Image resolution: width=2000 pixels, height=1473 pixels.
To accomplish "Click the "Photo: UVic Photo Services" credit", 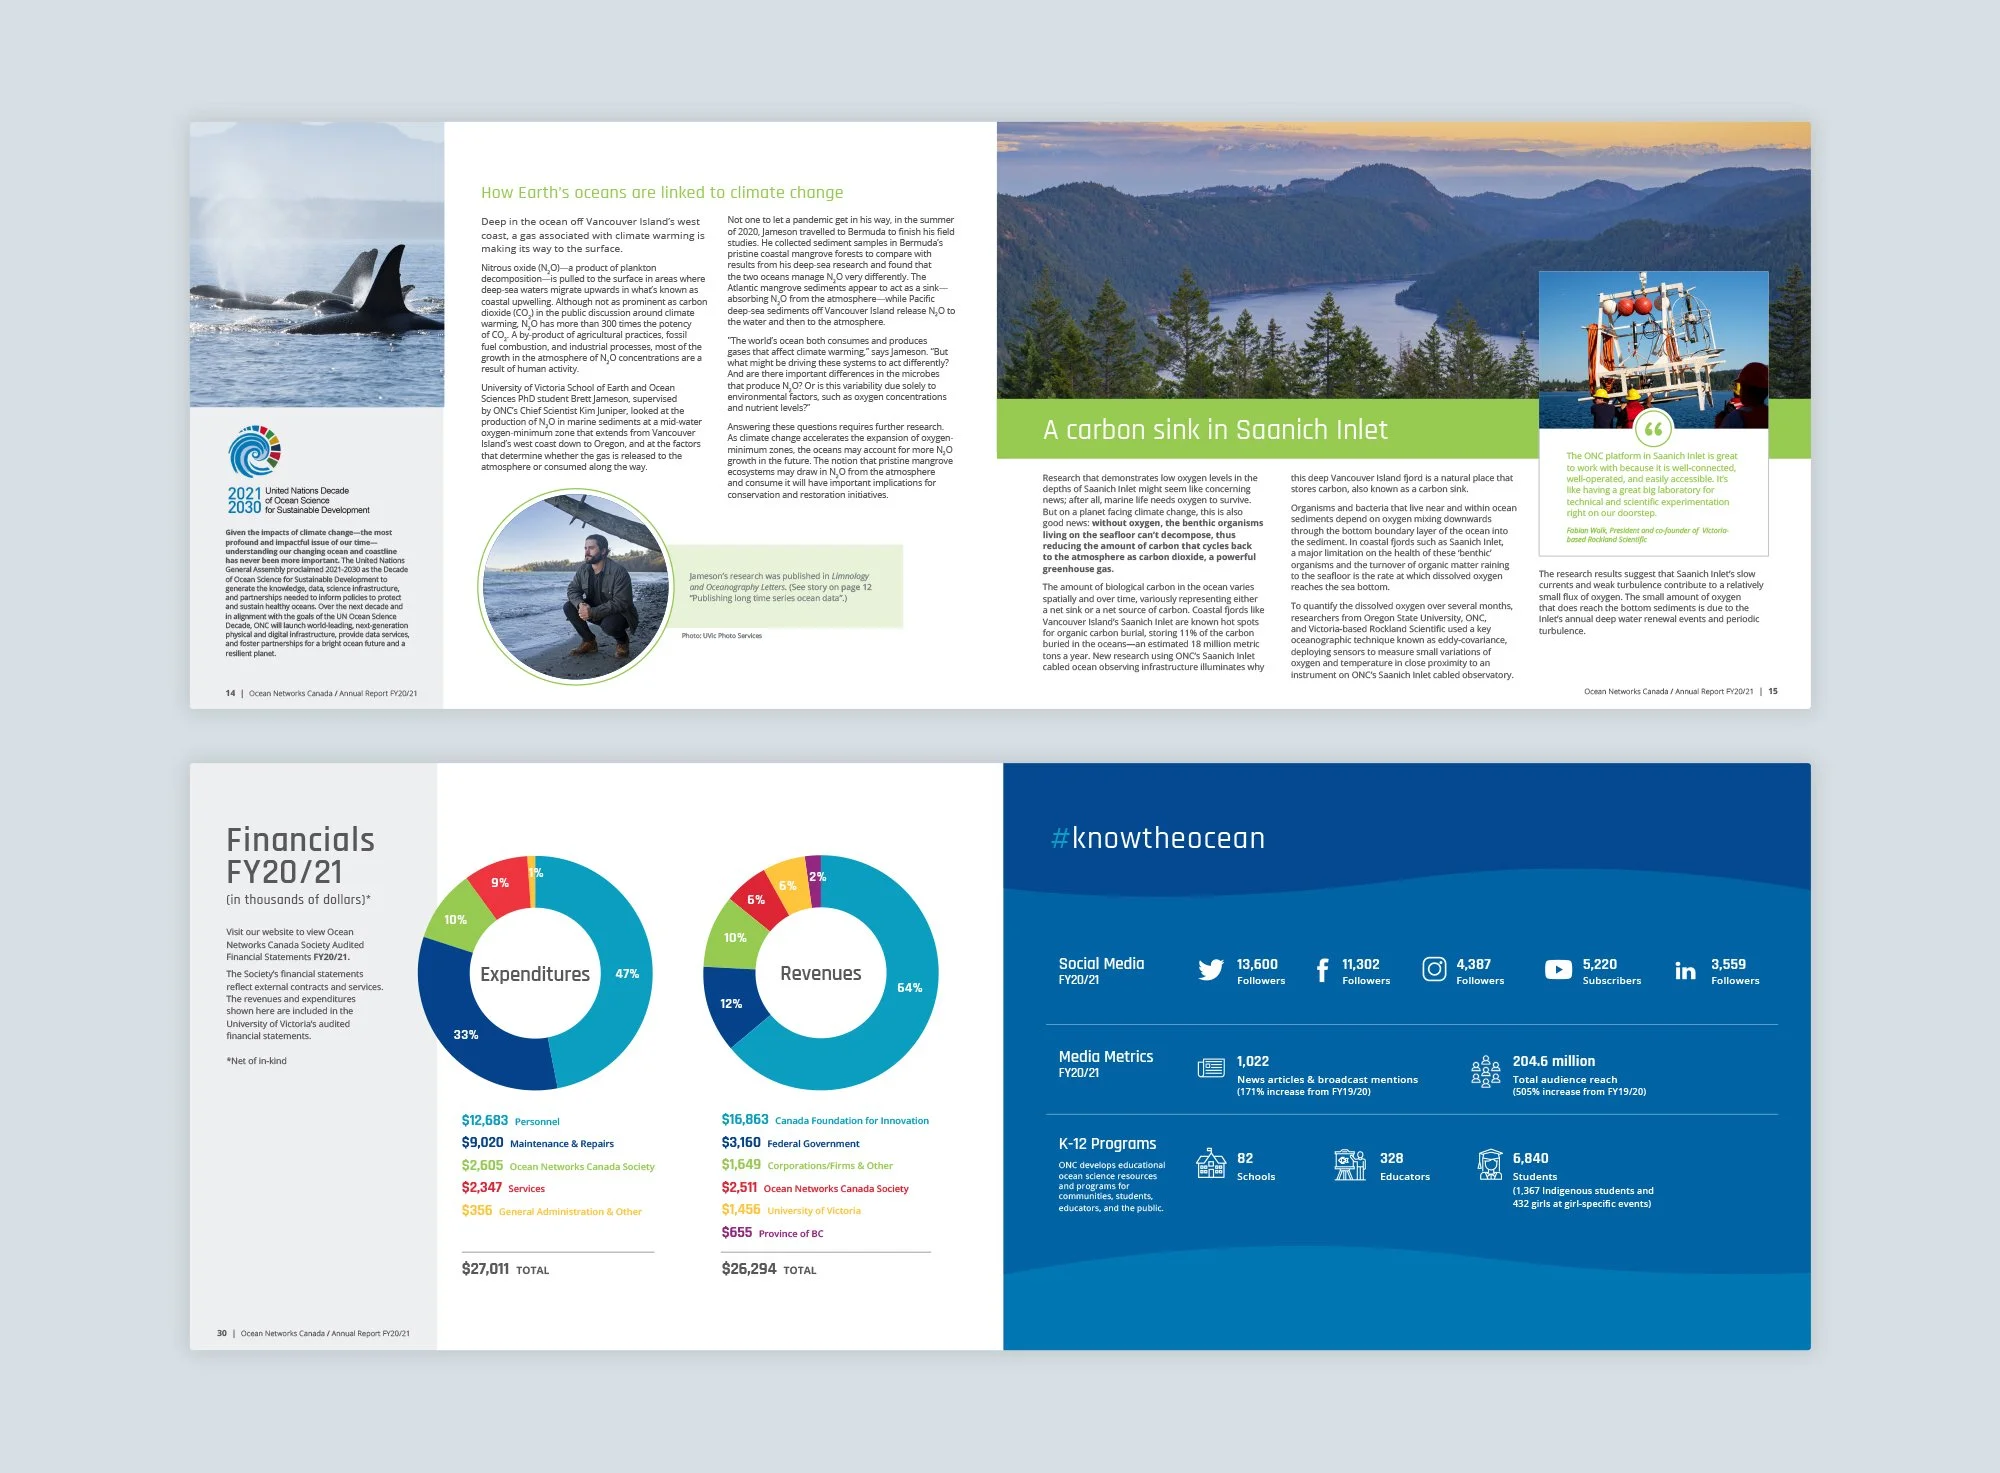I will click(x=722, y=636).
